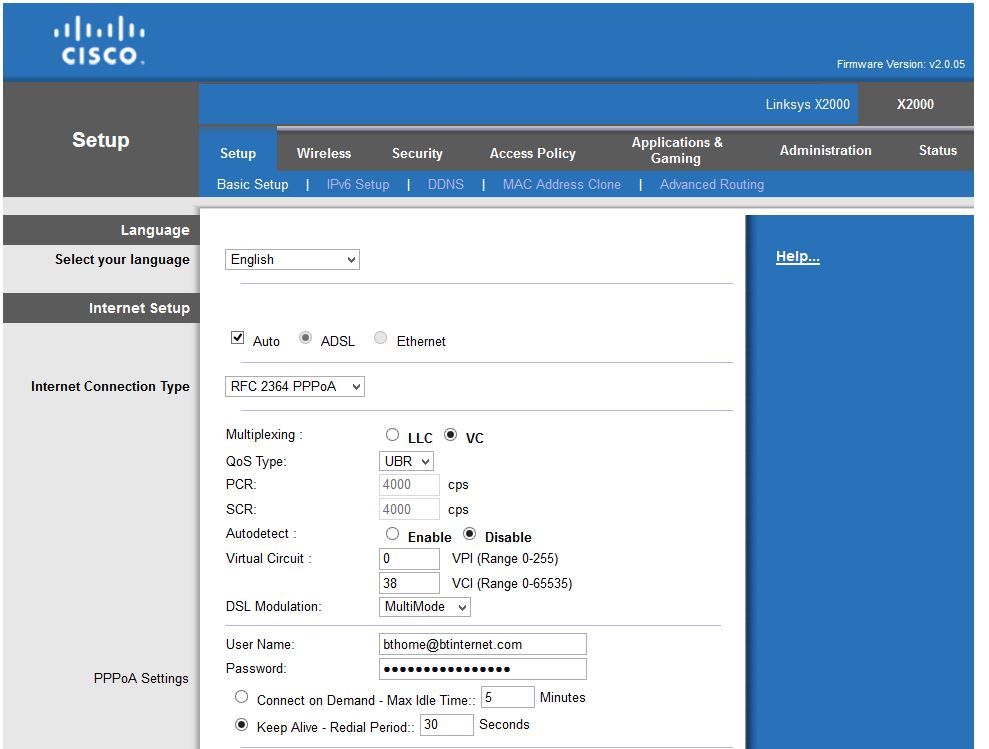
Task: Open DDNS settings page
Action: [x=445, y=184]
